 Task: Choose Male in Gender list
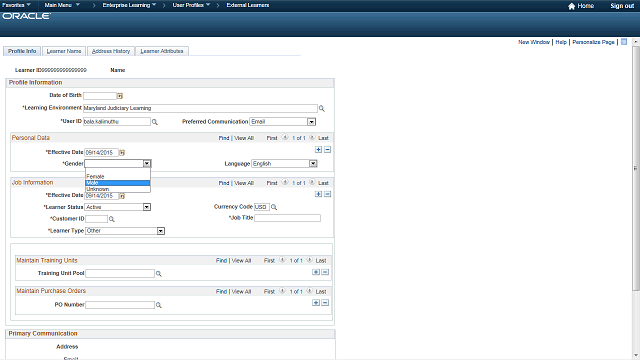(118, 183)
